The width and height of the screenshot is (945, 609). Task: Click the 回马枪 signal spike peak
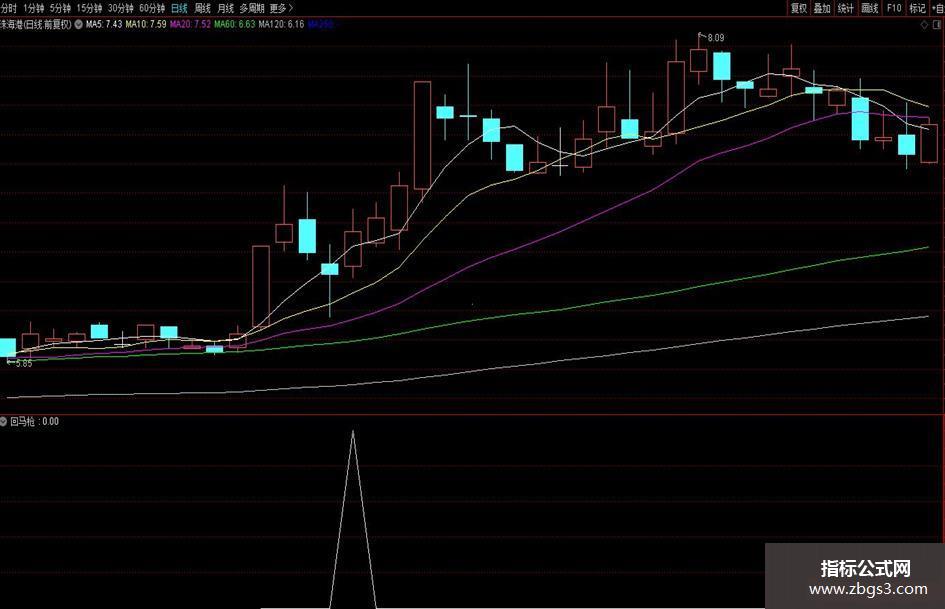coord(353,432)
